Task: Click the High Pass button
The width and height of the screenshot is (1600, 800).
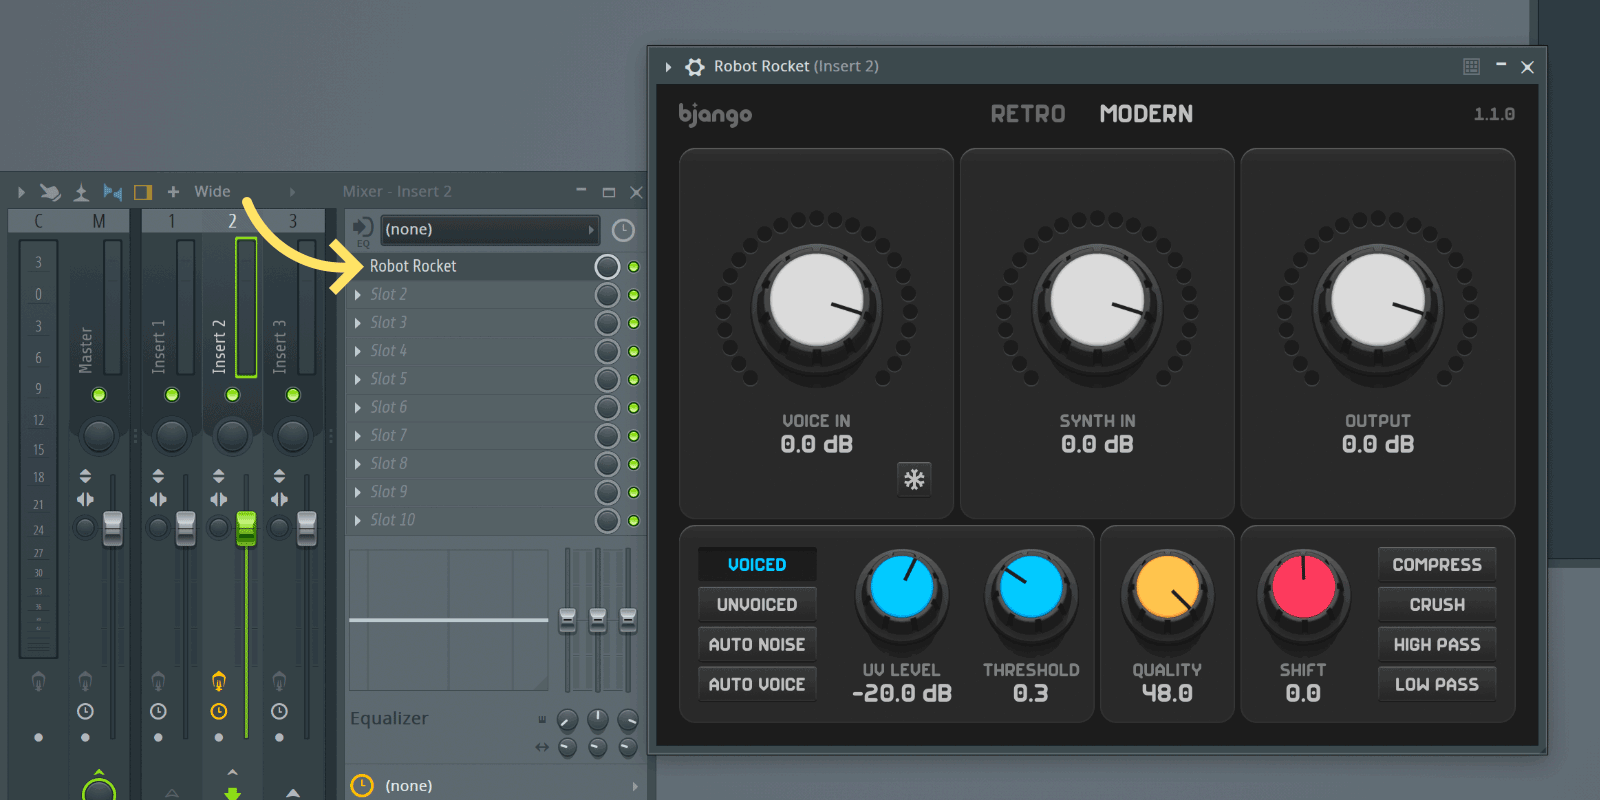Action: 1437,644
